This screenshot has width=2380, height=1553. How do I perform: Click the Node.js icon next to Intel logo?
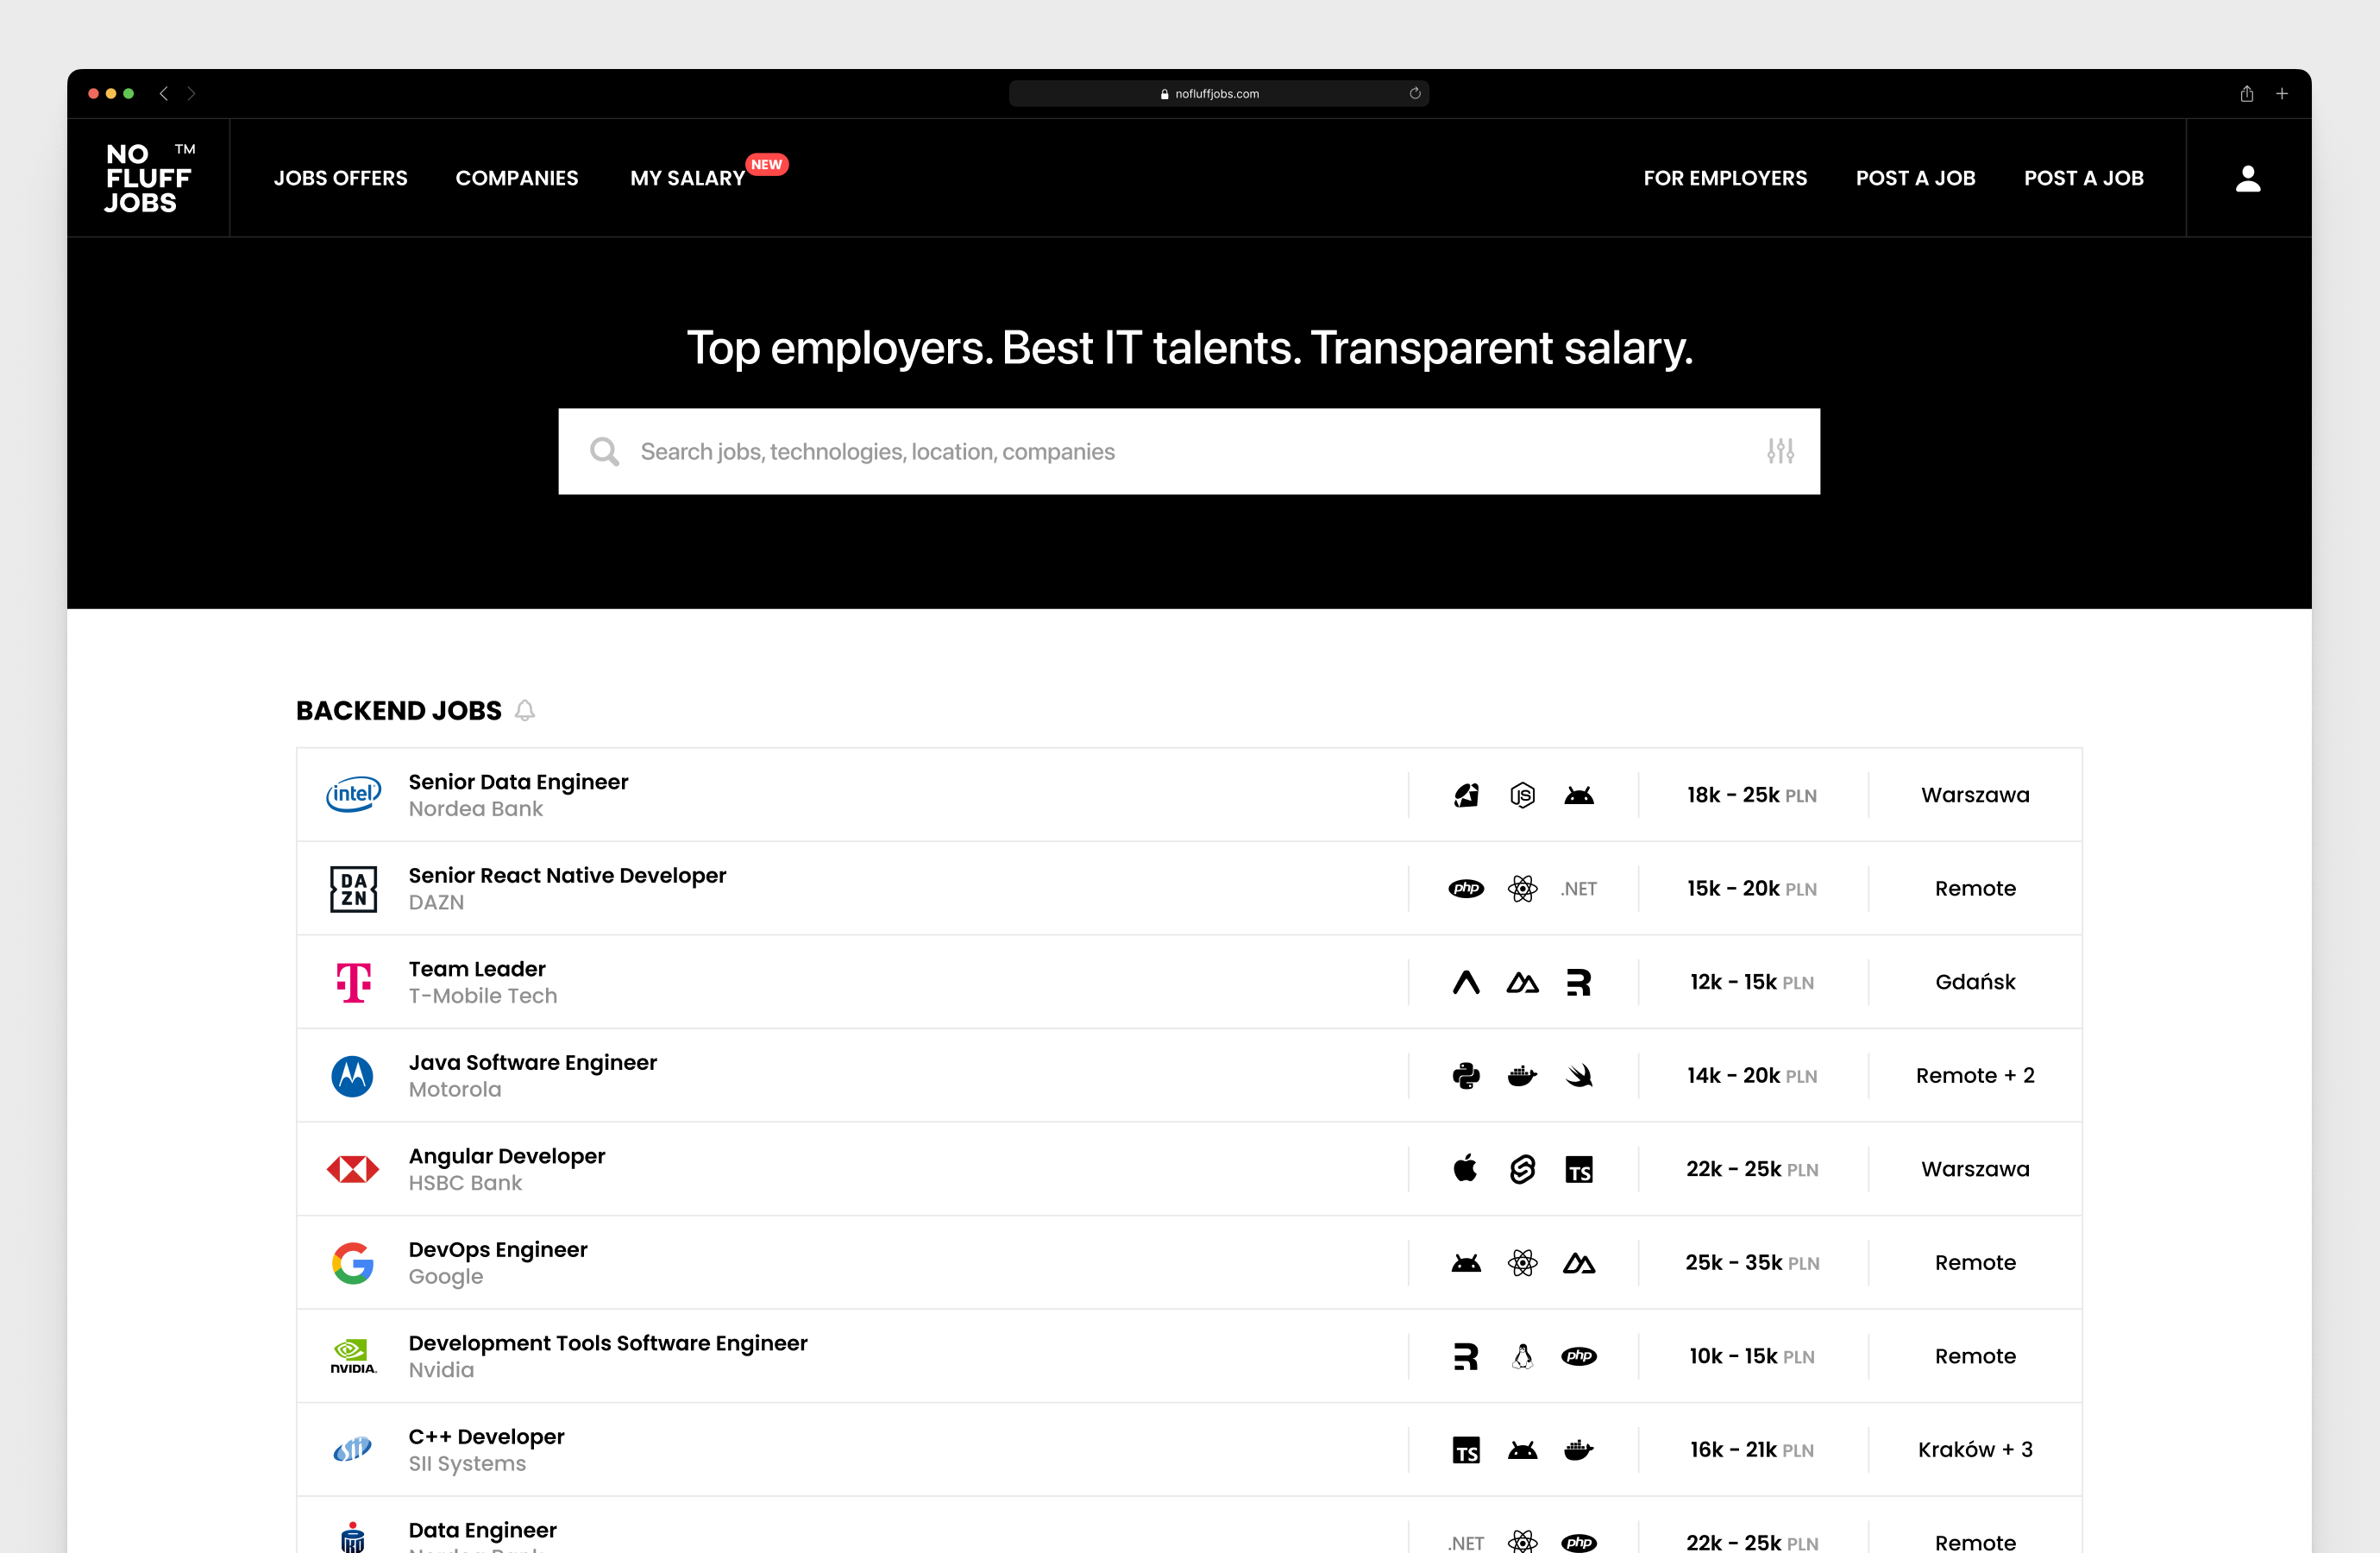1522,795
